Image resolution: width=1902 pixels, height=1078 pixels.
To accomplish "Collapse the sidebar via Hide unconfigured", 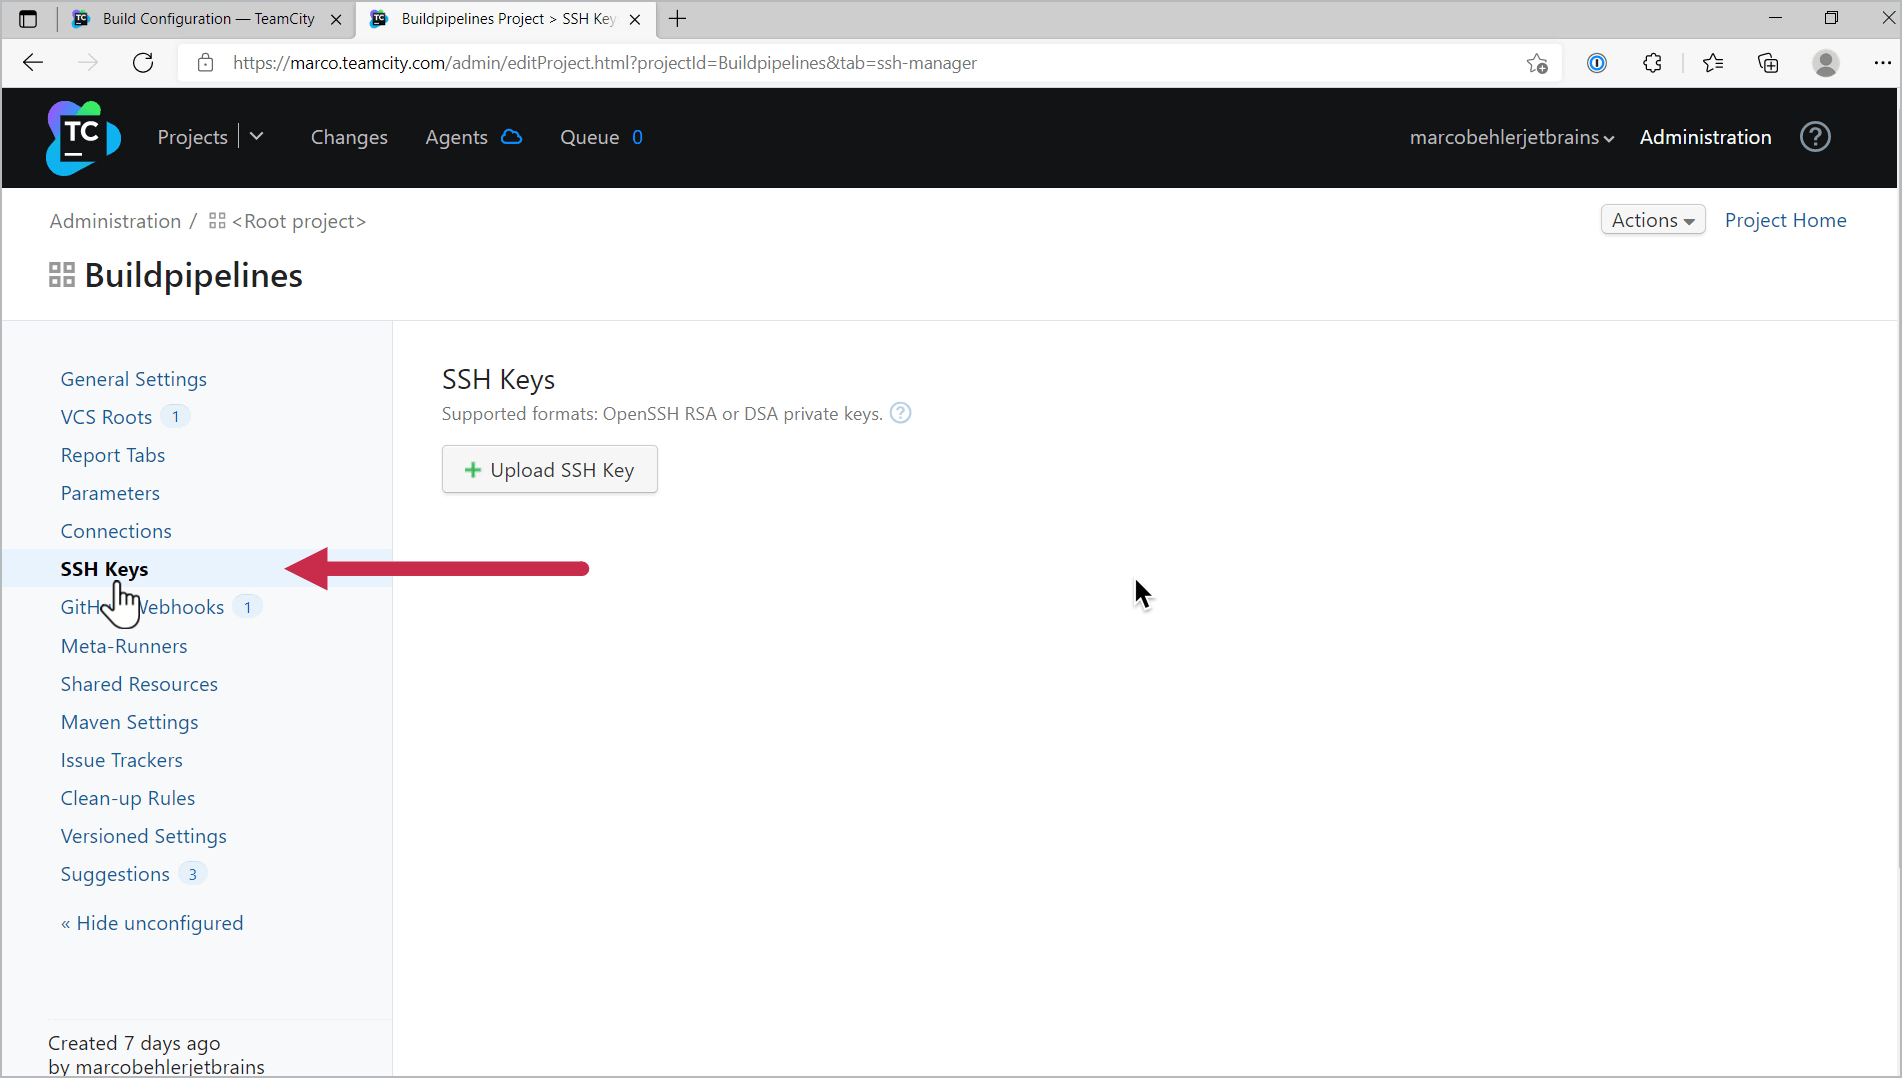I will tap(152, 922).
